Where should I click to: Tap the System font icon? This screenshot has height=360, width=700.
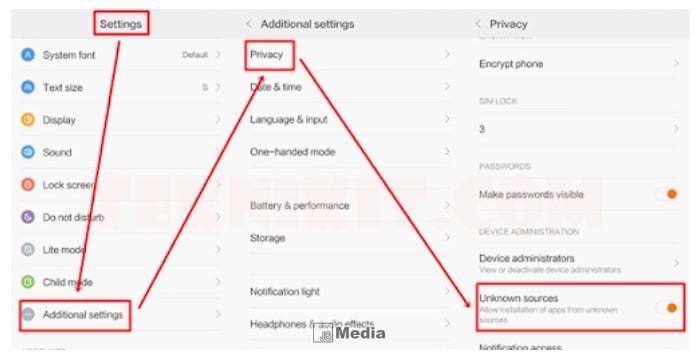click(28, 55)
